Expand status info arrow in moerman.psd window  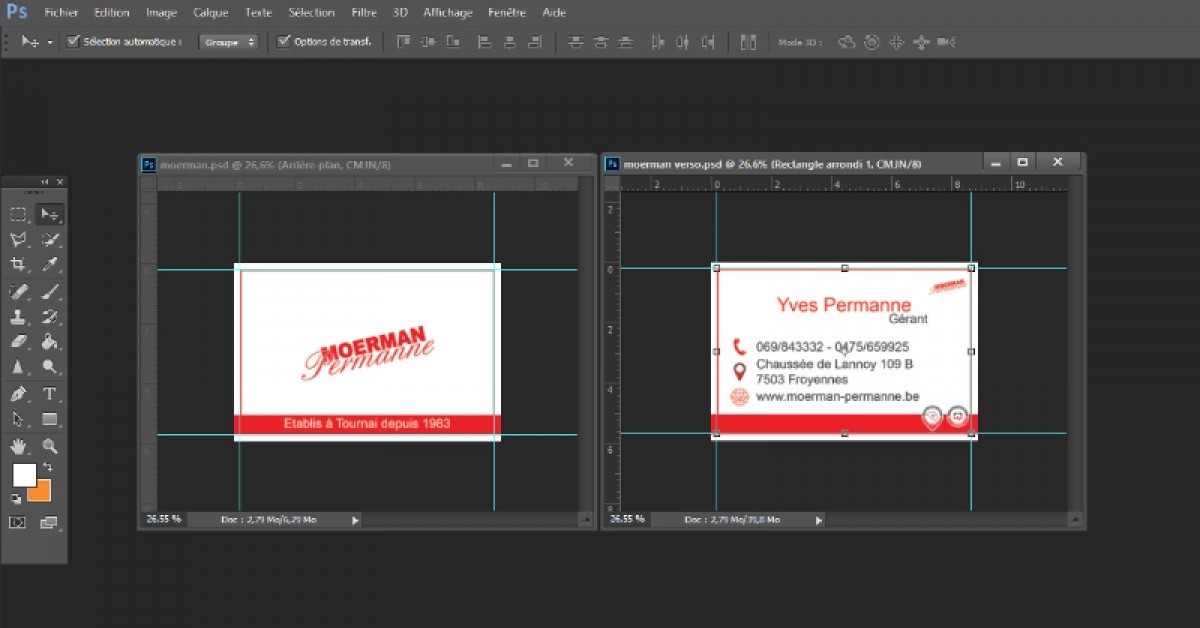[355, 520]
